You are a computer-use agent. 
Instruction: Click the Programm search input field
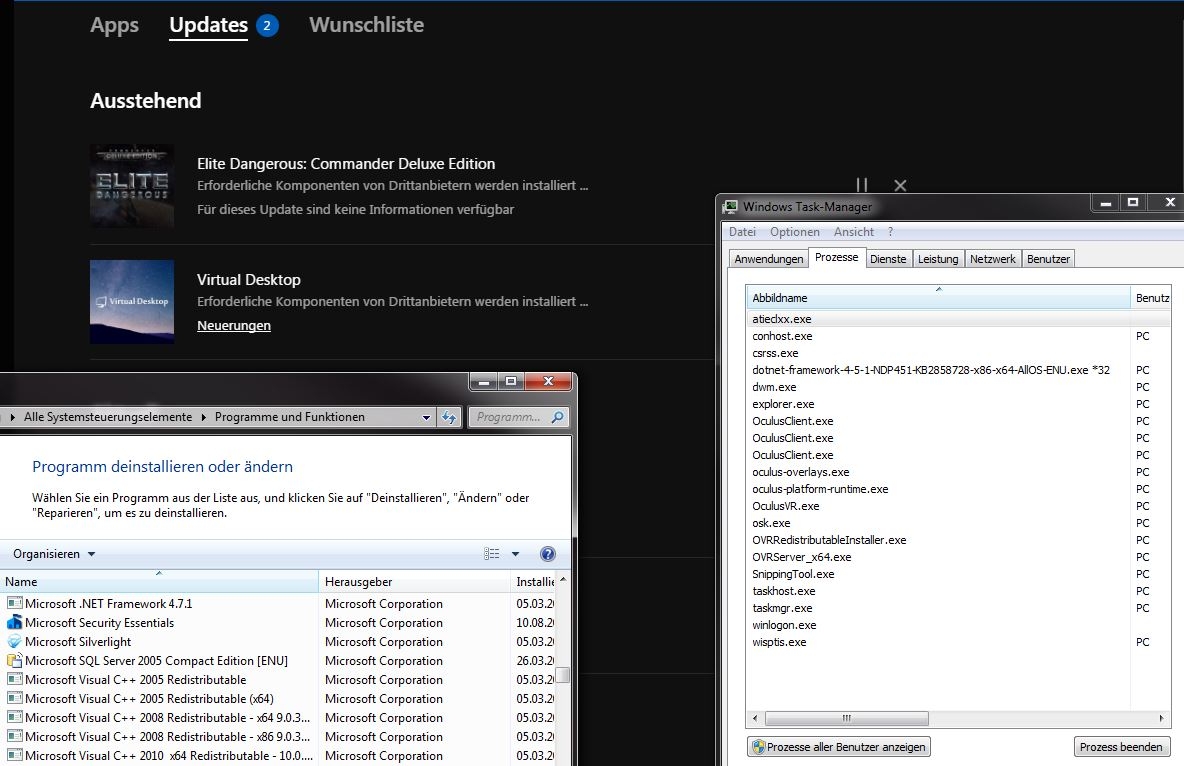click(510, 417)
